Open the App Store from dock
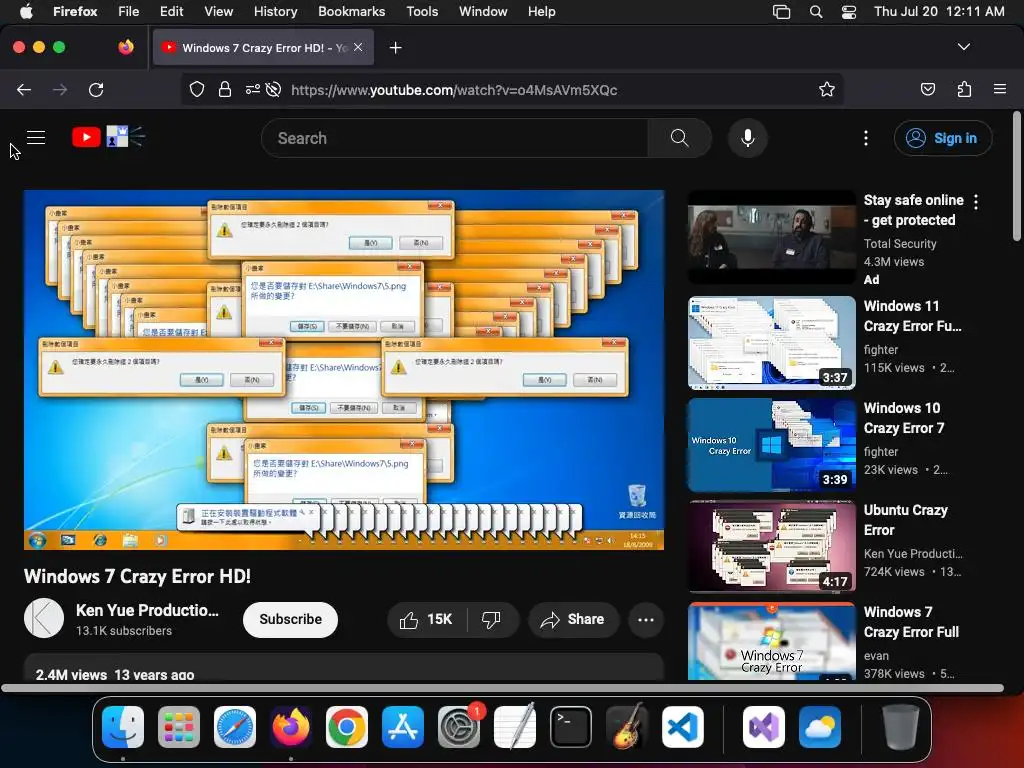Image resolution: width=1024 pixels, height=768 pixels. point(403,727)
